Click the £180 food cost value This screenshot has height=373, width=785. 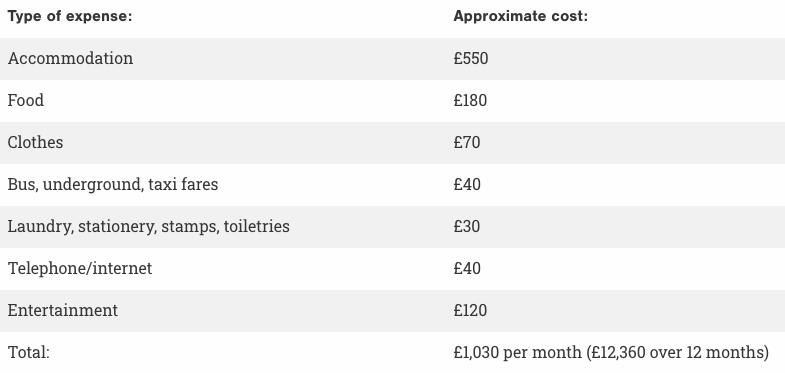[470, 100]
